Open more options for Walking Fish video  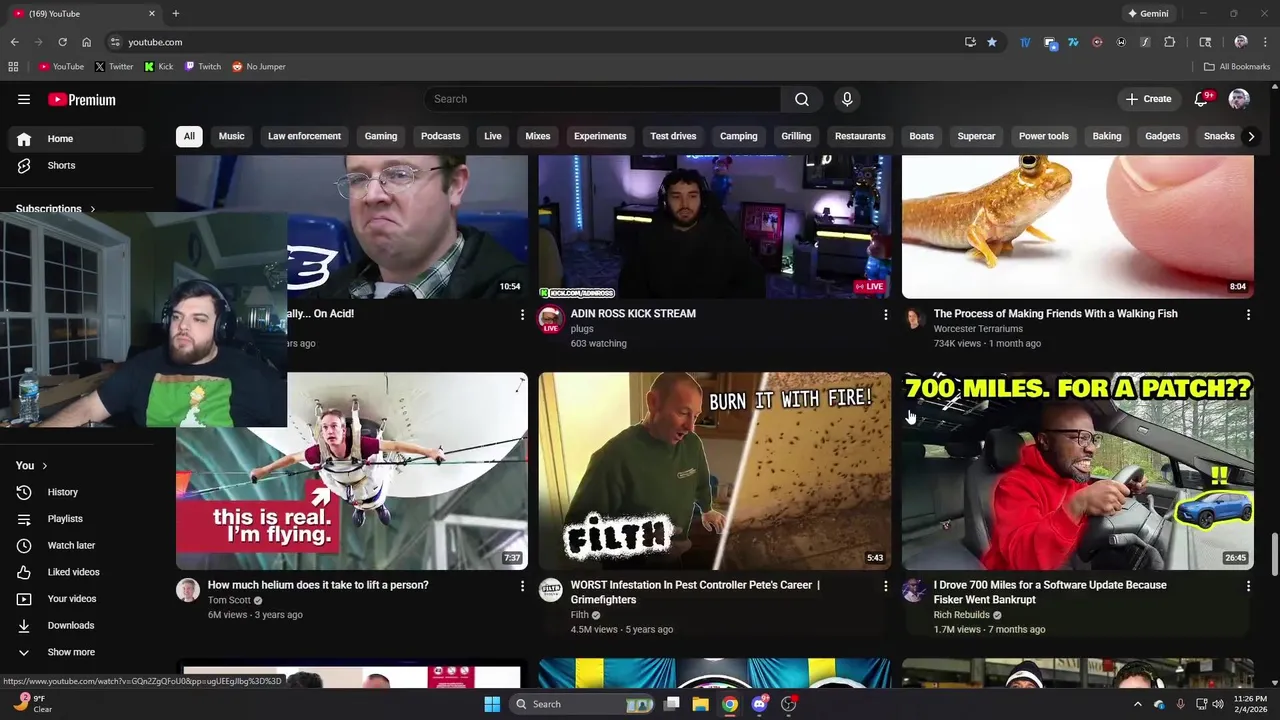click(1248, 314)
